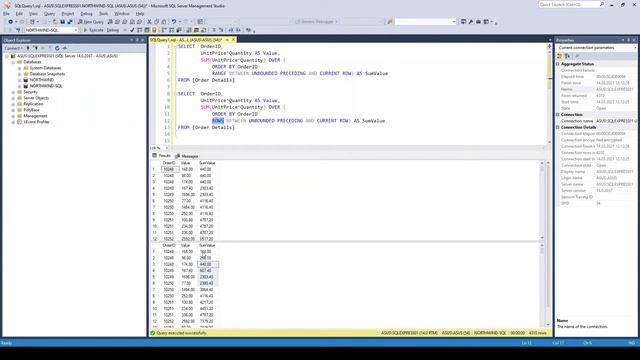Click the Decrease Indent icon

click(x=231, y=30)
